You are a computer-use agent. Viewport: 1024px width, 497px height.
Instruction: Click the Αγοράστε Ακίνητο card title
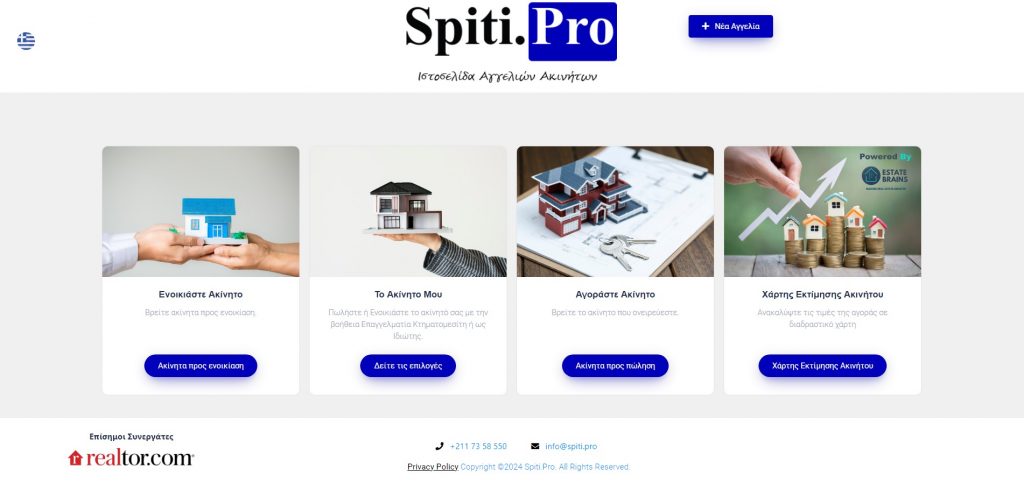[615, 295]
